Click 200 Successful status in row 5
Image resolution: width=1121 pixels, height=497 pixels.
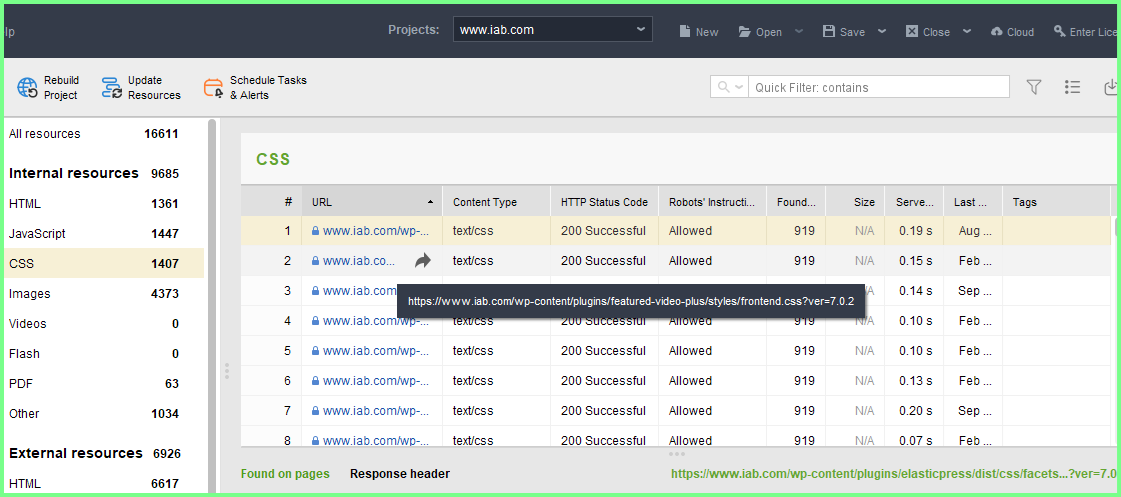click(603, 351)
